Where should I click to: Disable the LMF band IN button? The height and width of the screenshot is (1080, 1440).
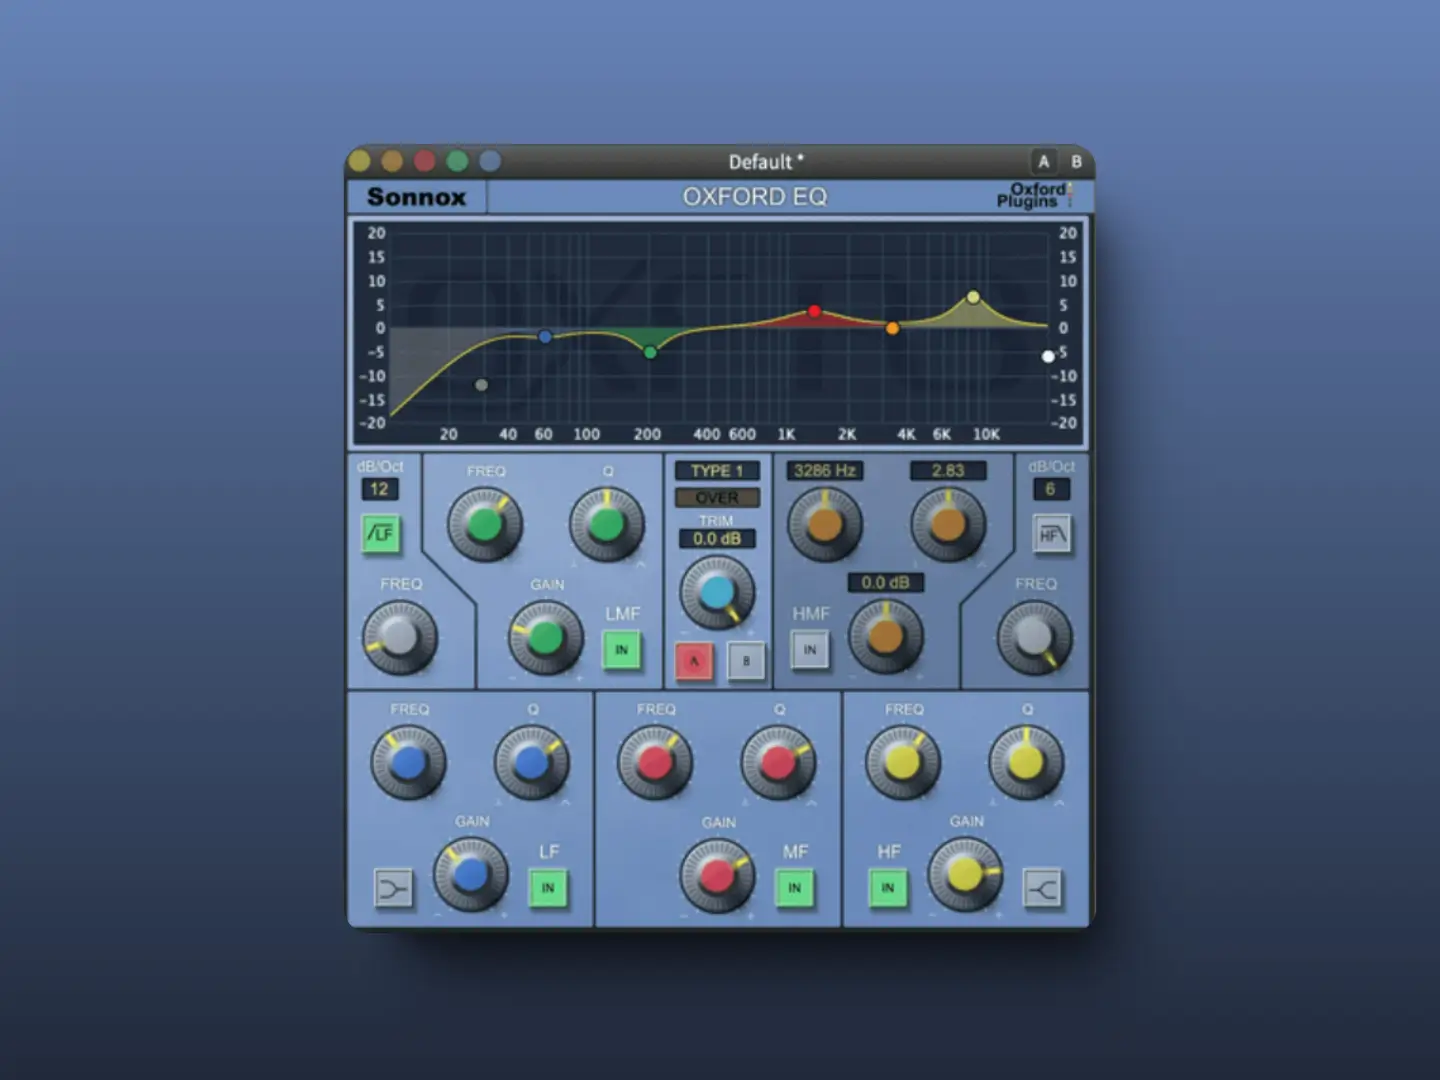[x=621, y=650]
